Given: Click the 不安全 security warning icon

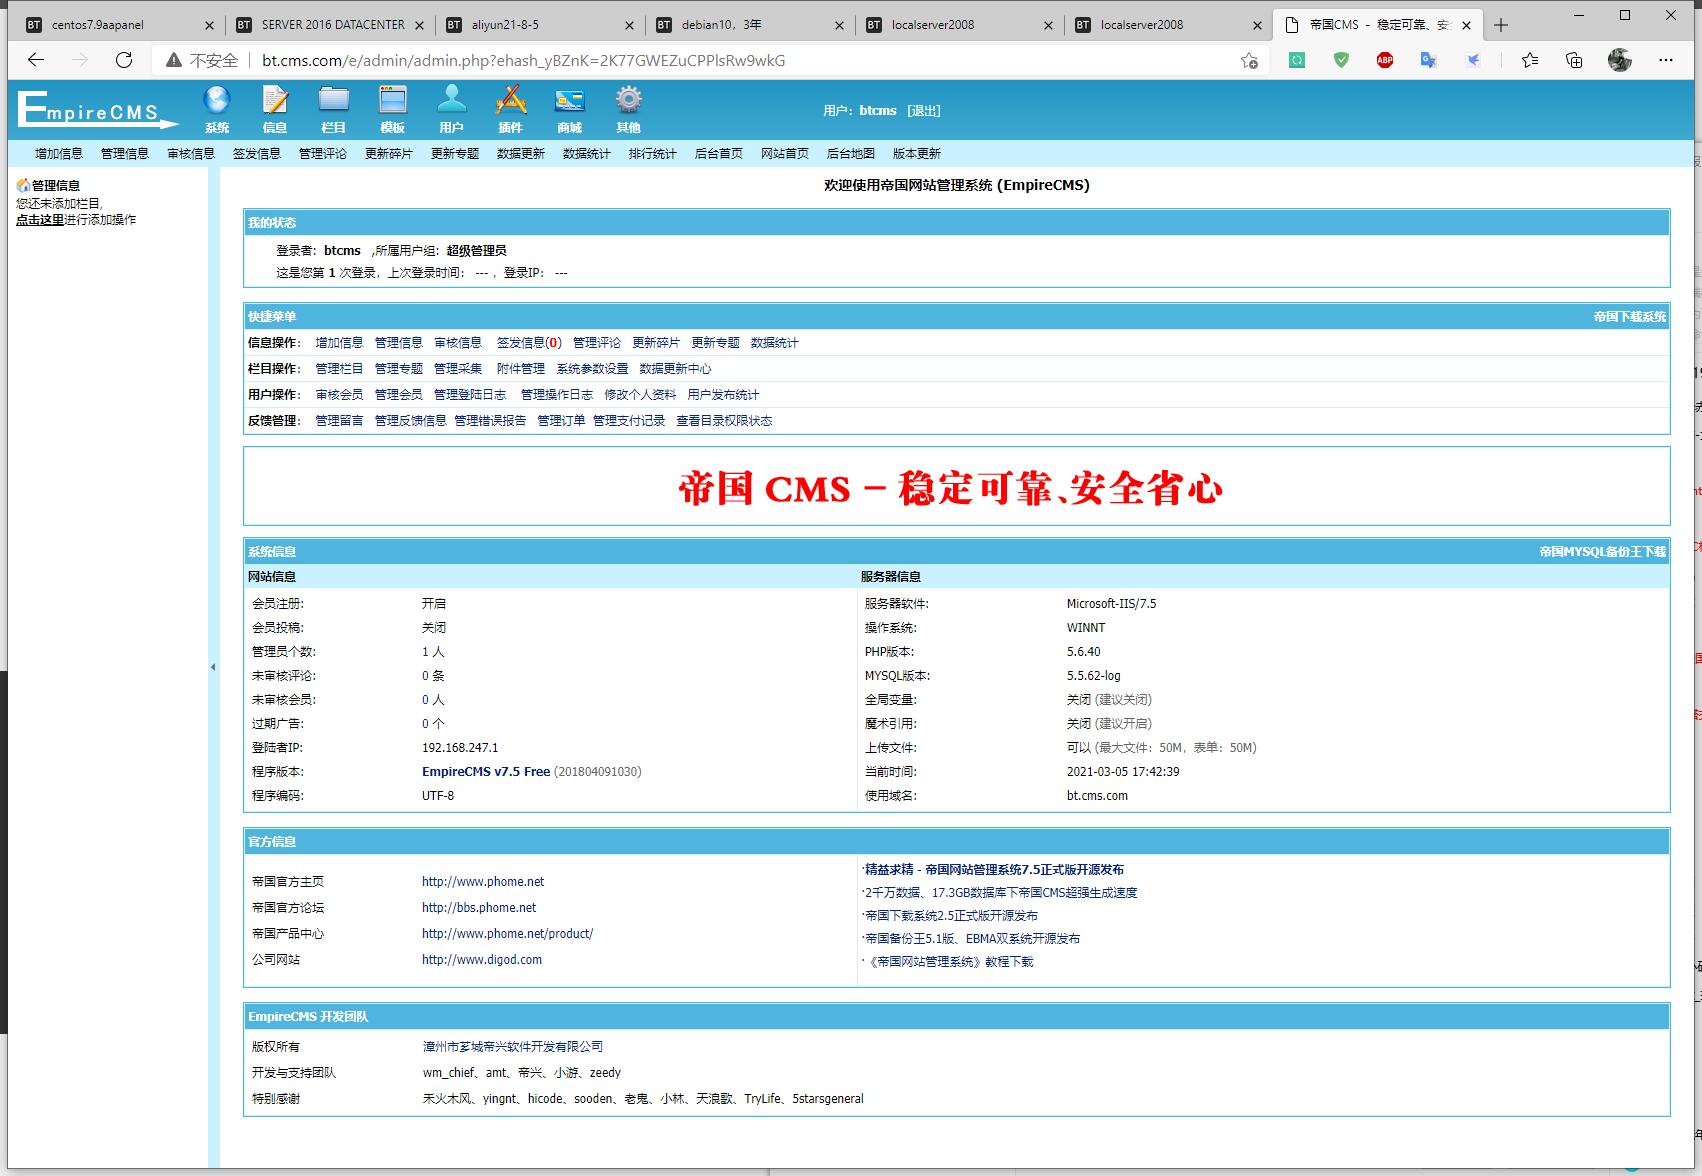Looking at the screenshot, I should click(173, 60).
